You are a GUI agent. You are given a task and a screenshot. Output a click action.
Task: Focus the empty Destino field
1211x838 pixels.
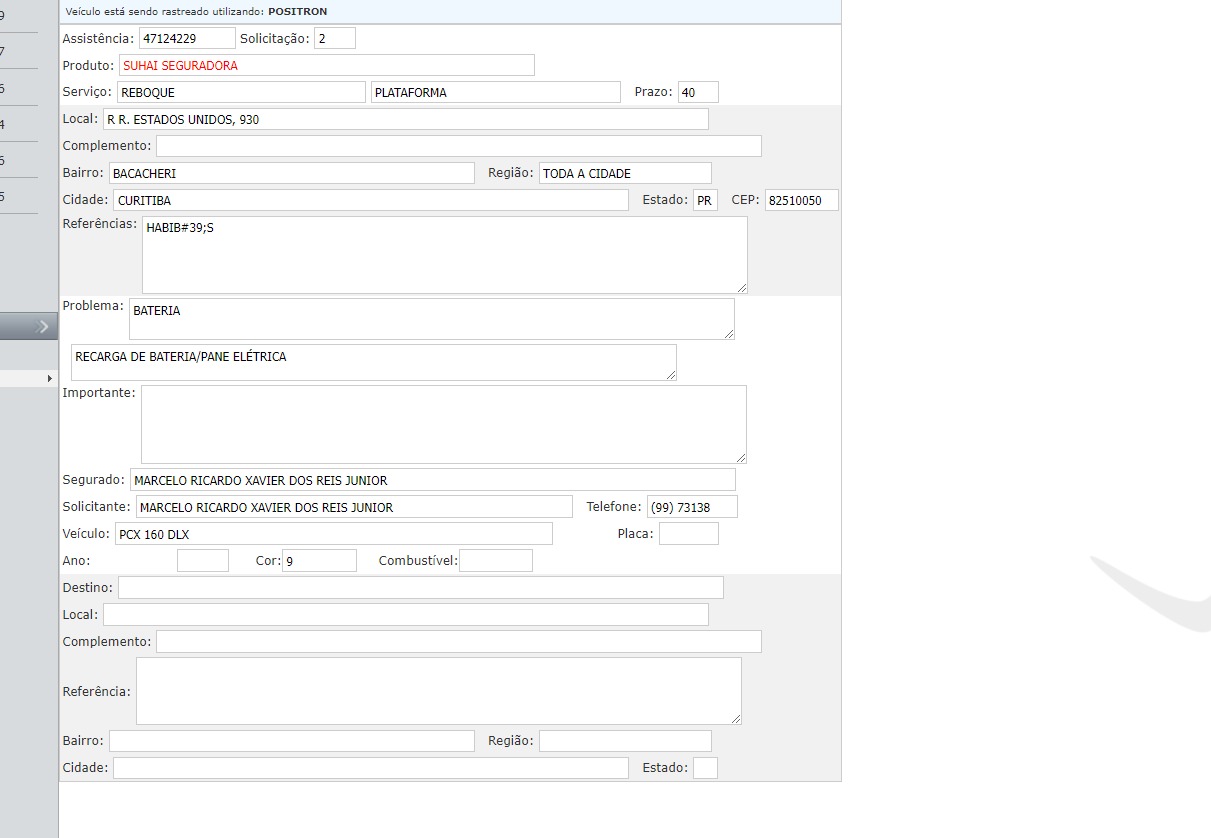pyautogui.click(x=420, y=588)
